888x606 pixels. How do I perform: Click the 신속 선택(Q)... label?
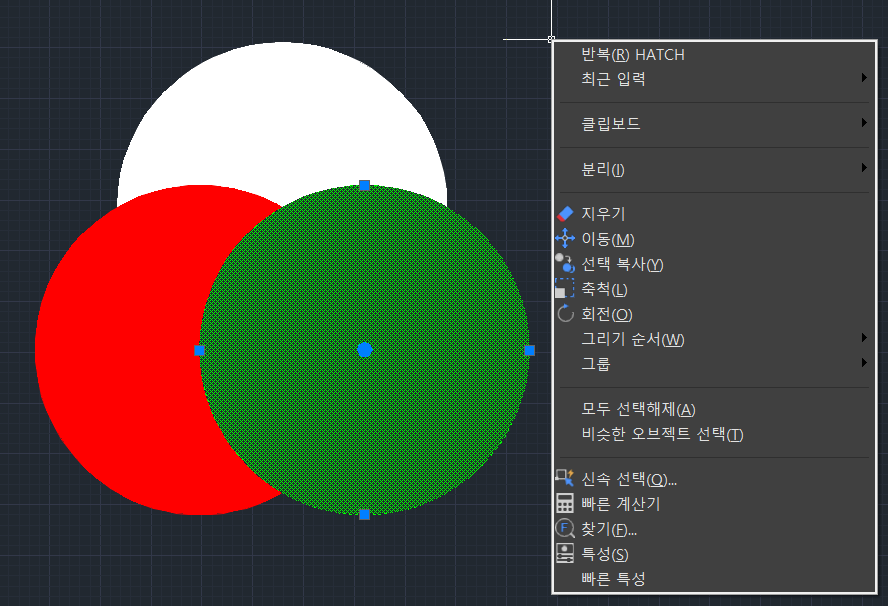(629, 479)
